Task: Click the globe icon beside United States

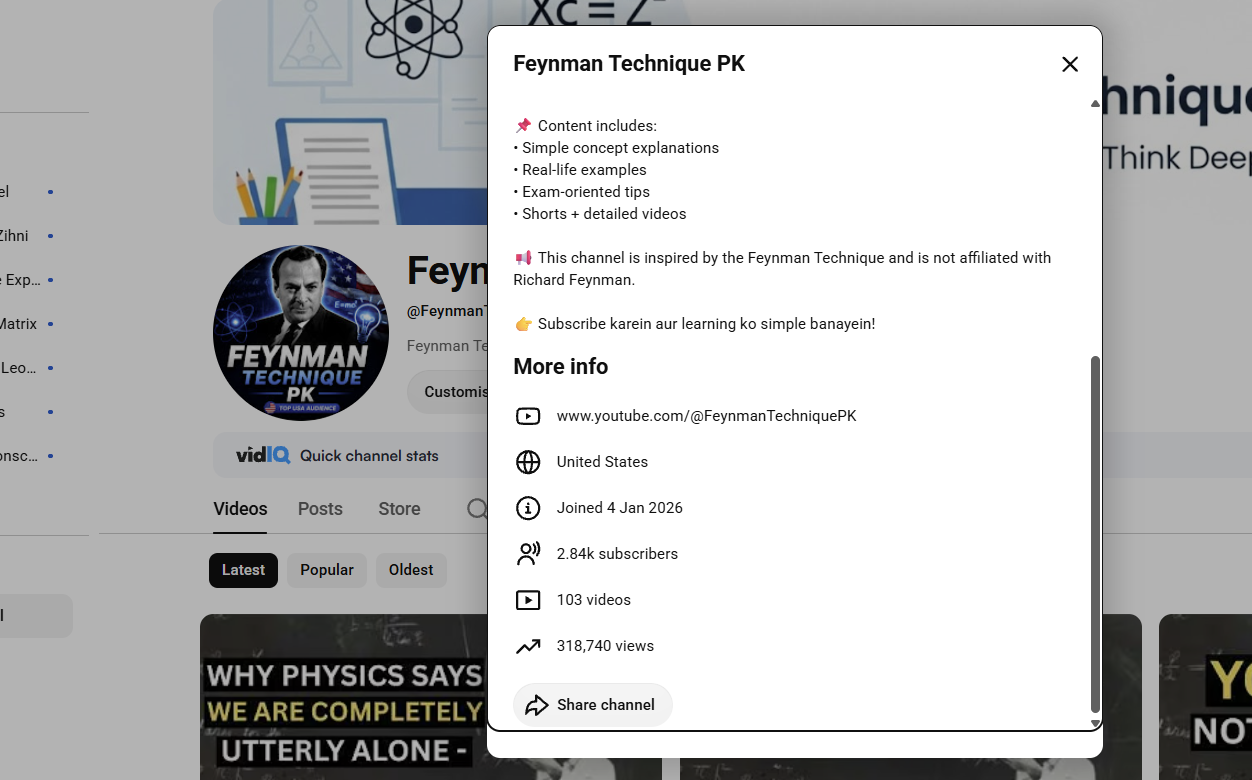Action: (528, 462)
